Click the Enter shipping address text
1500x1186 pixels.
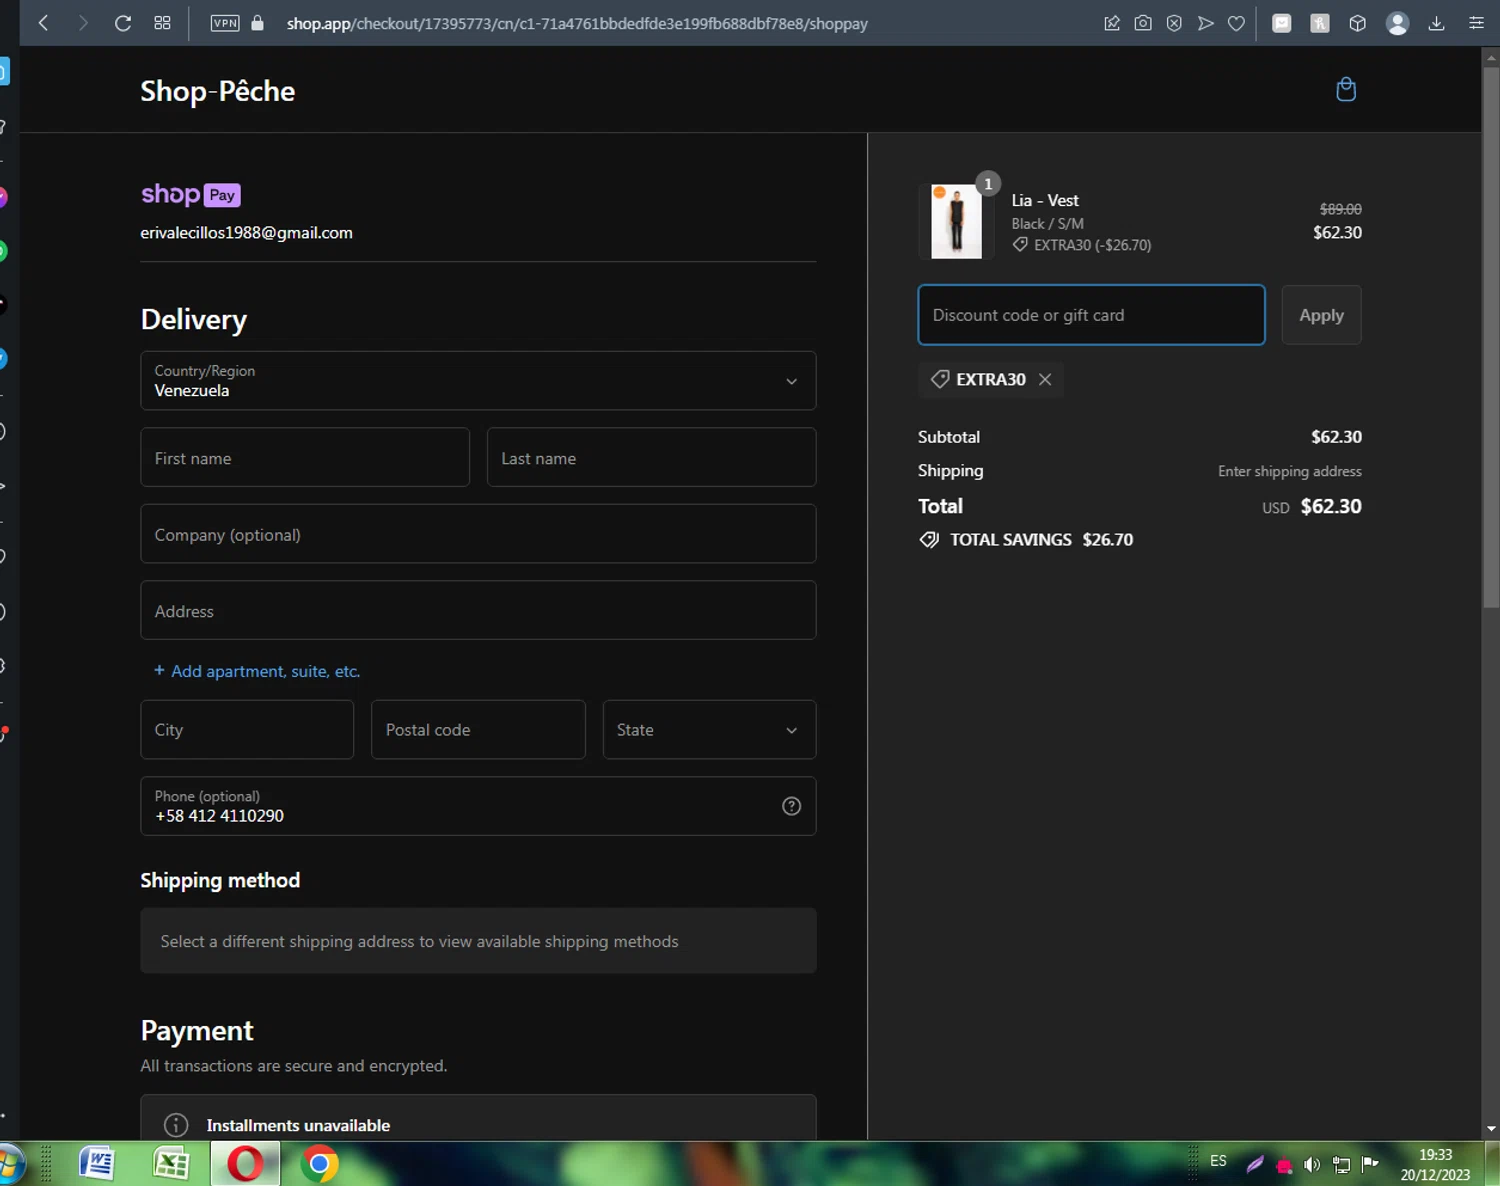click(x=1289, y=471)
